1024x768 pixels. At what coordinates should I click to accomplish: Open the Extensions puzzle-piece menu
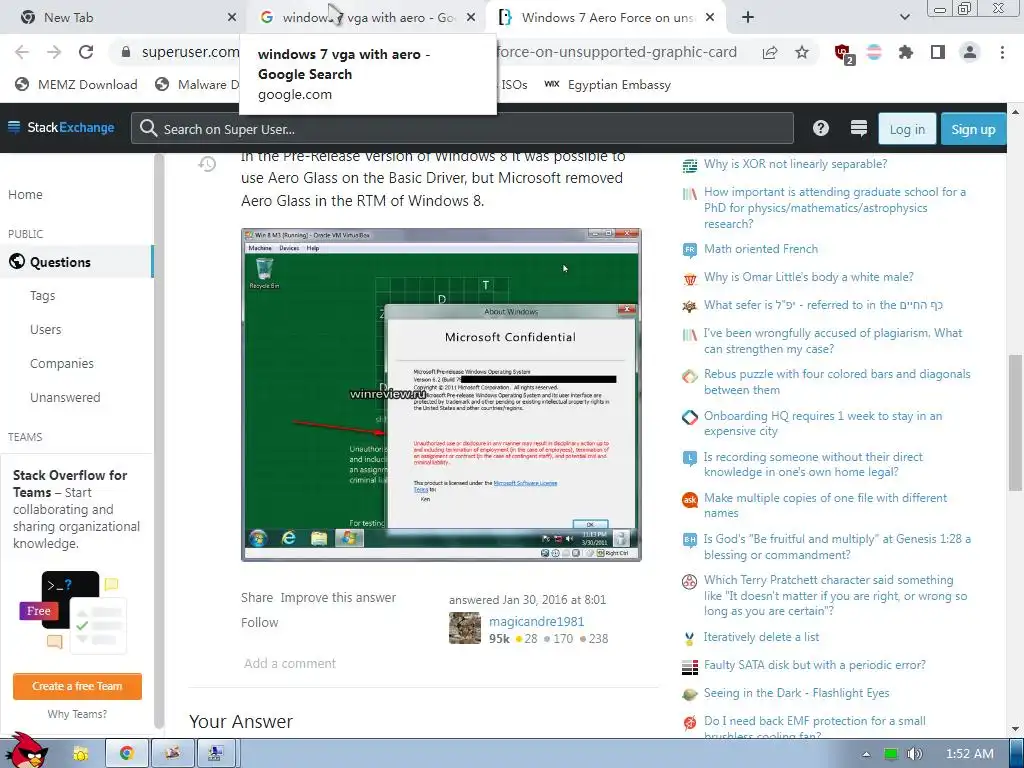point(906,52)
